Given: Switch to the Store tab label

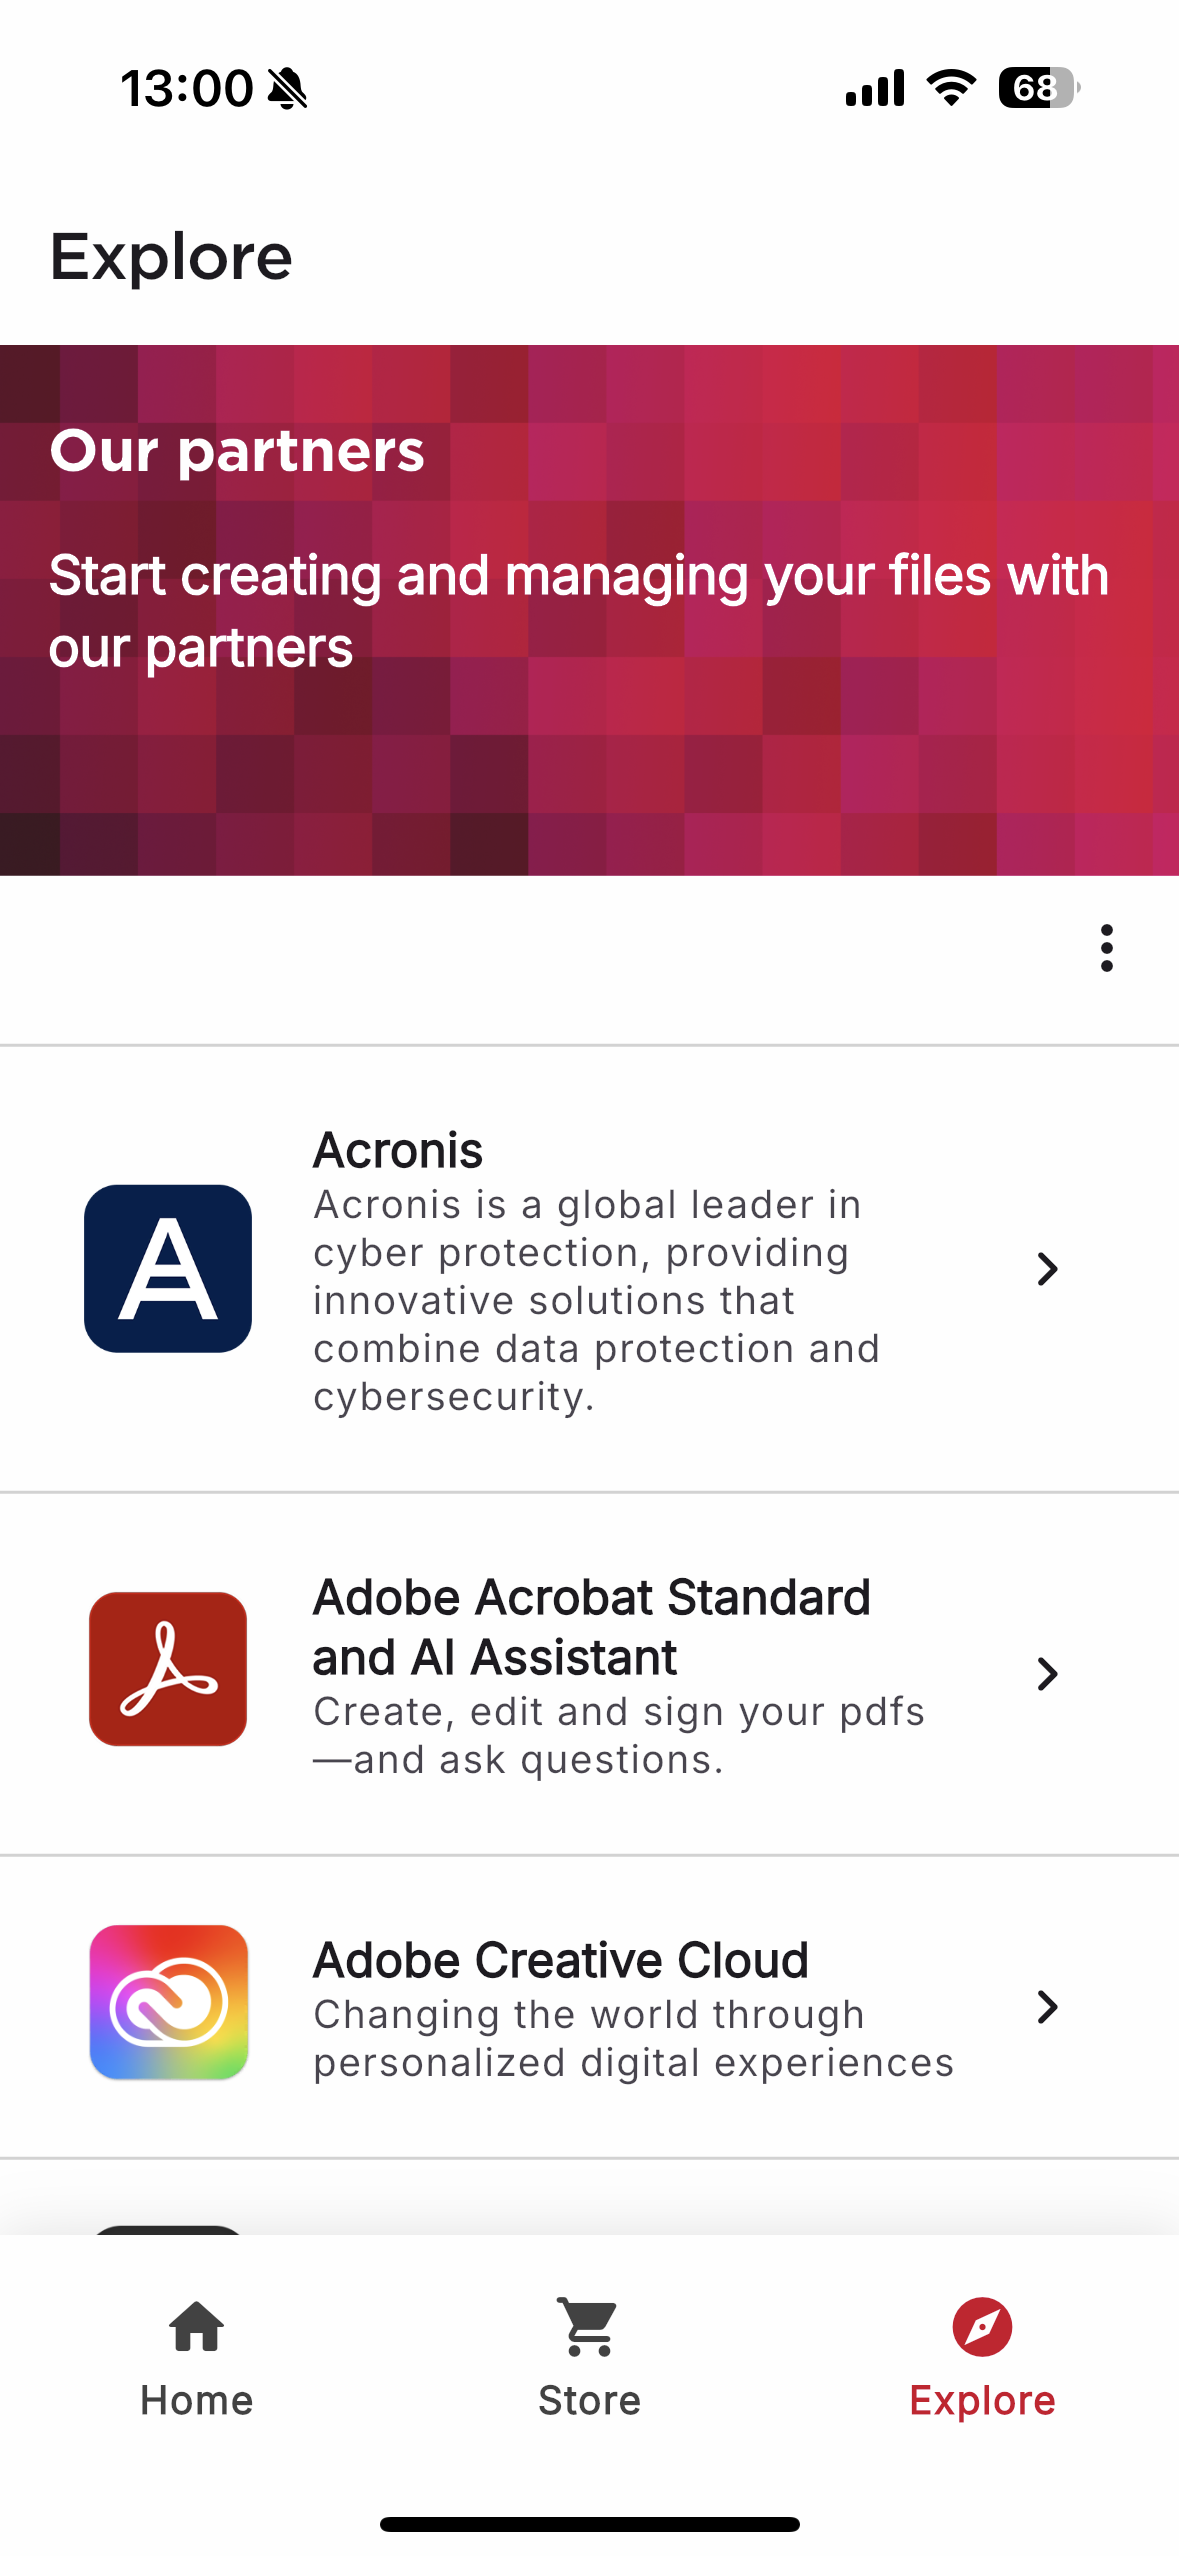Looking at the screenshot, I should (x=589, y=2400).
